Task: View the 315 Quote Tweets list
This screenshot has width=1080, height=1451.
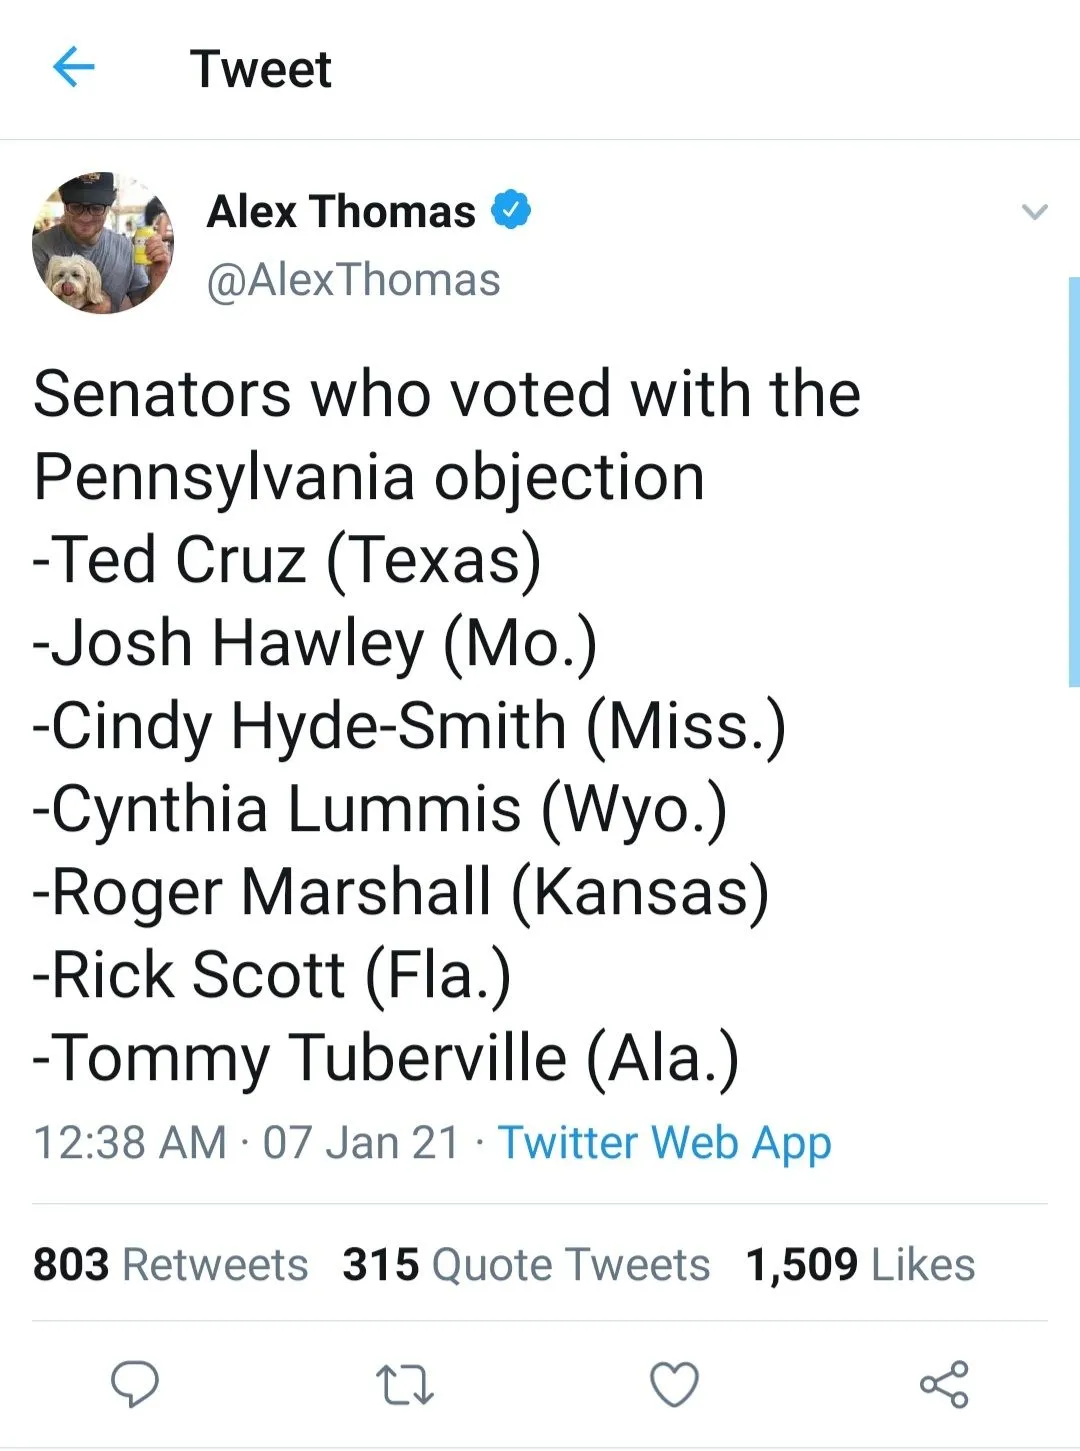Action: coord(526,1265)
